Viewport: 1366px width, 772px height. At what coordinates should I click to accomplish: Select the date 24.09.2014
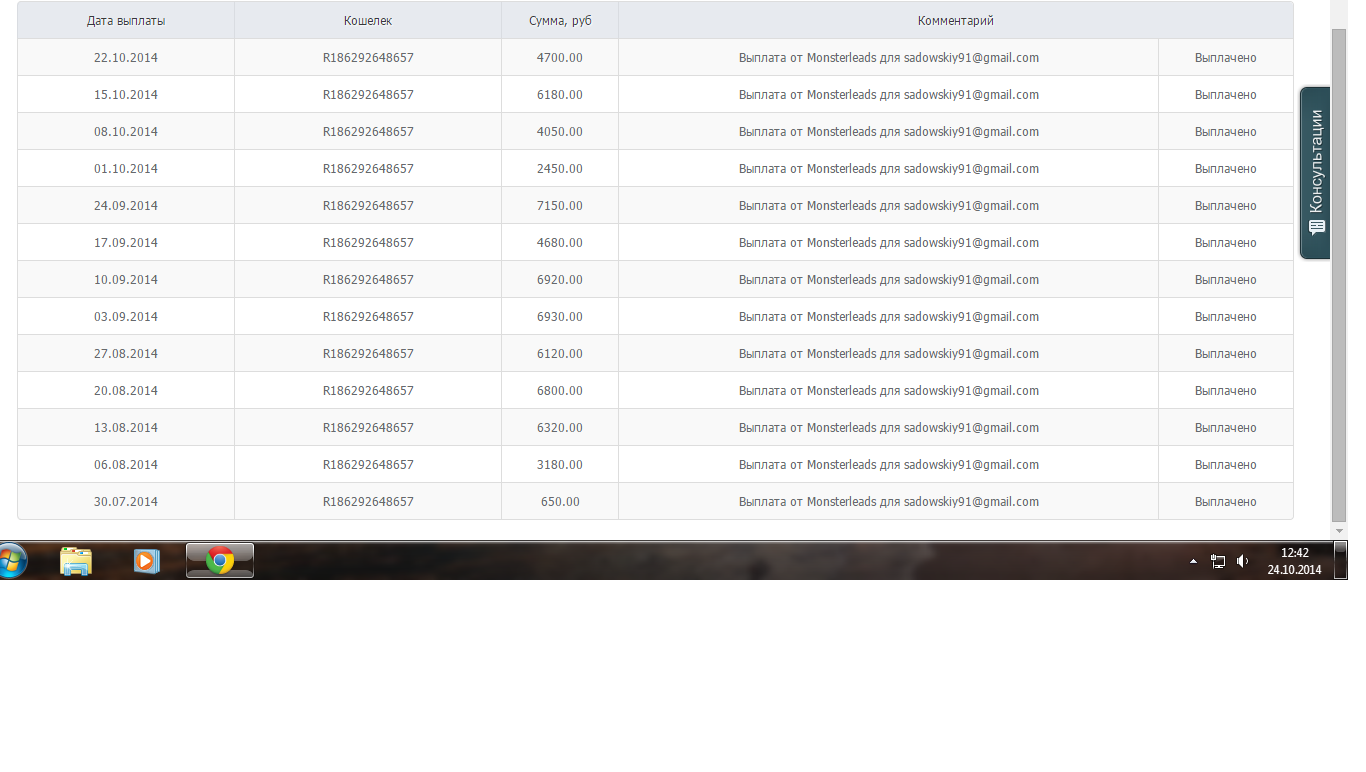[126, 206]
